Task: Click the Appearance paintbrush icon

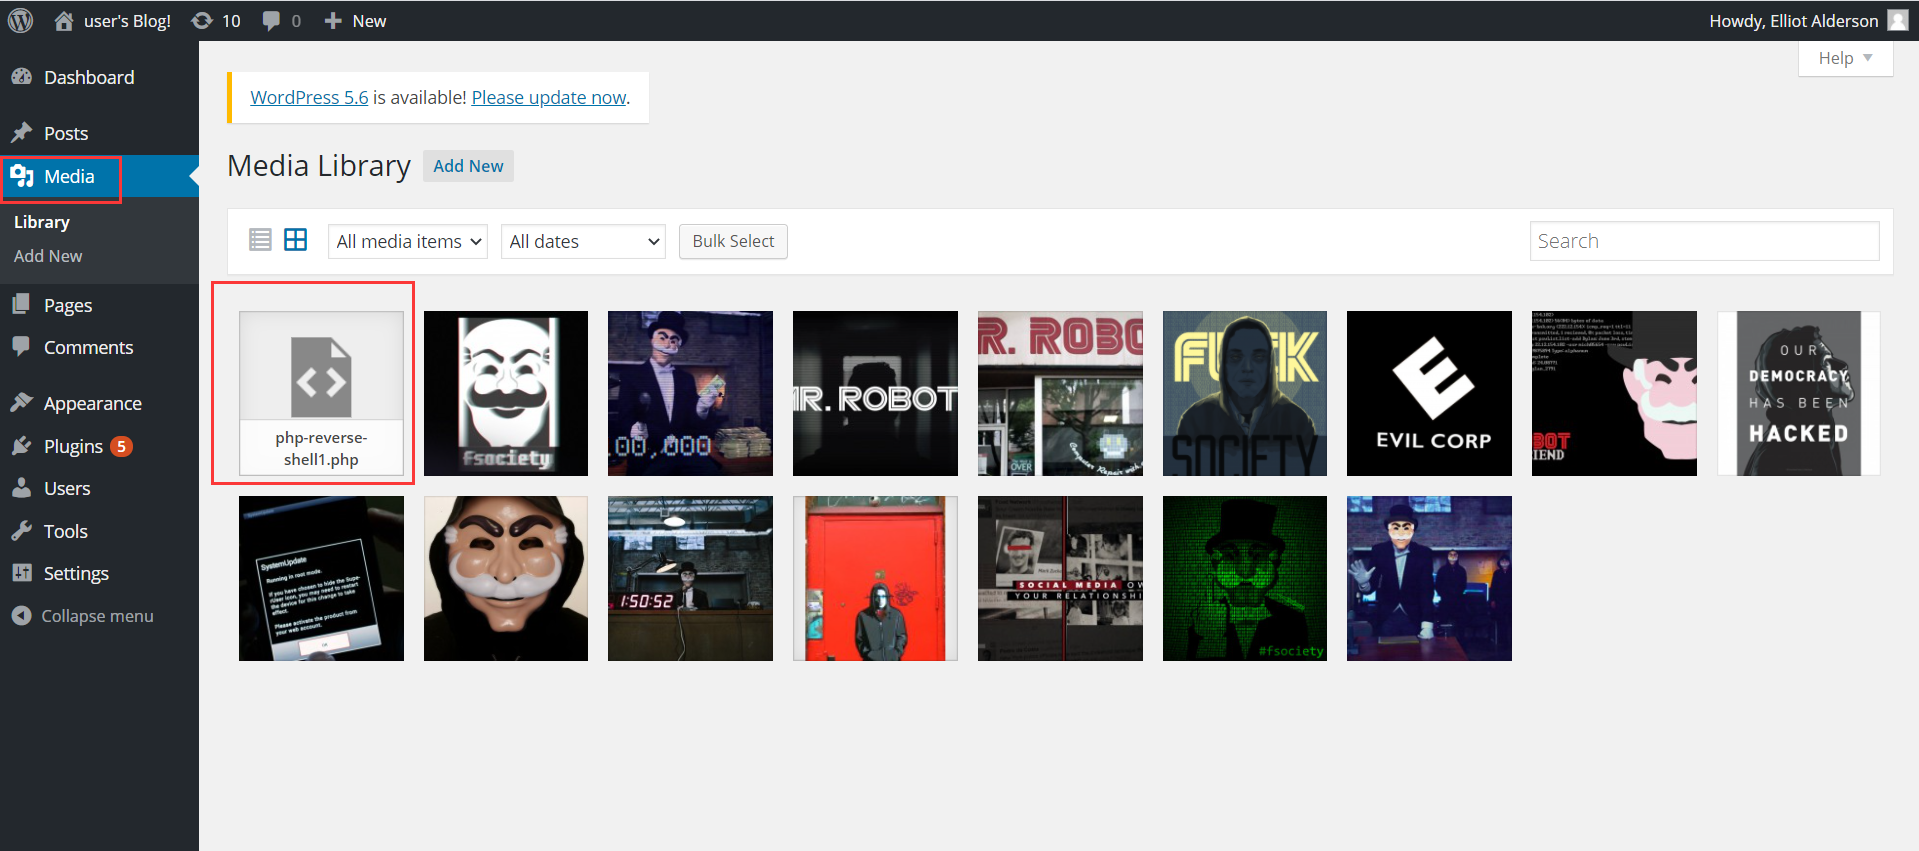Action: pos(22,403)
